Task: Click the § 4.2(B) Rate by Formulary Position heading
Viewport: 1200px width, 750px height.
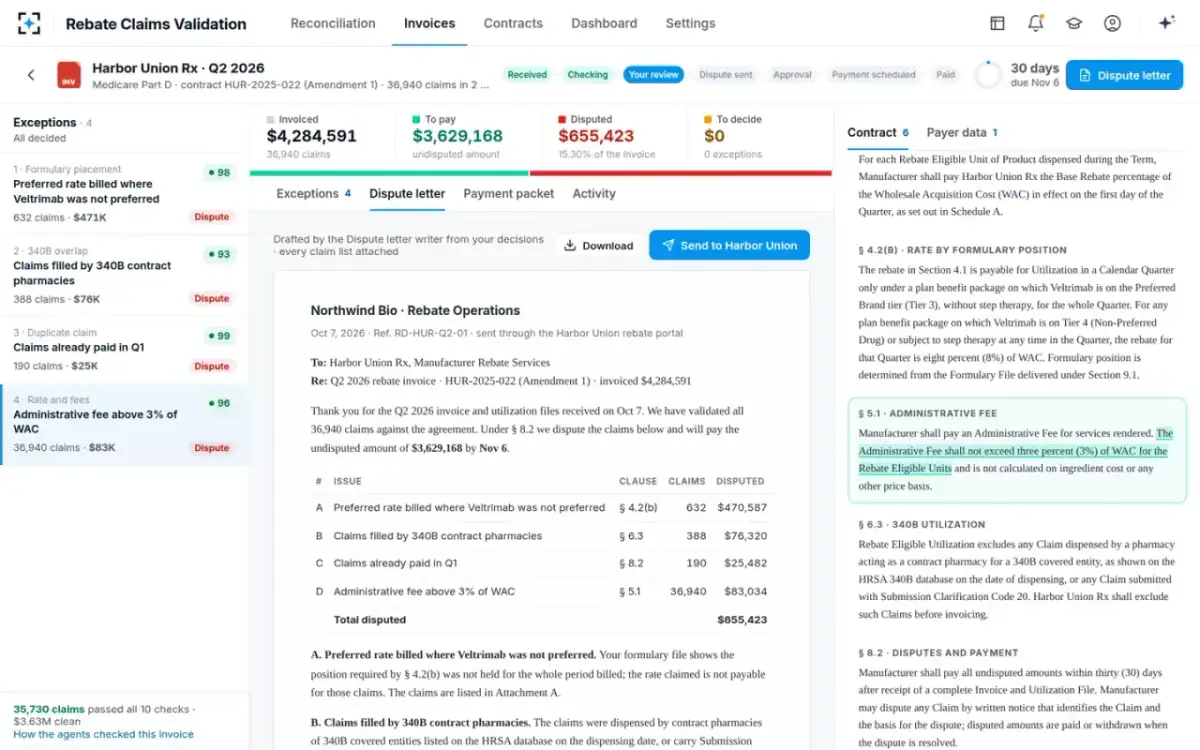Action: tap(962, 250)
